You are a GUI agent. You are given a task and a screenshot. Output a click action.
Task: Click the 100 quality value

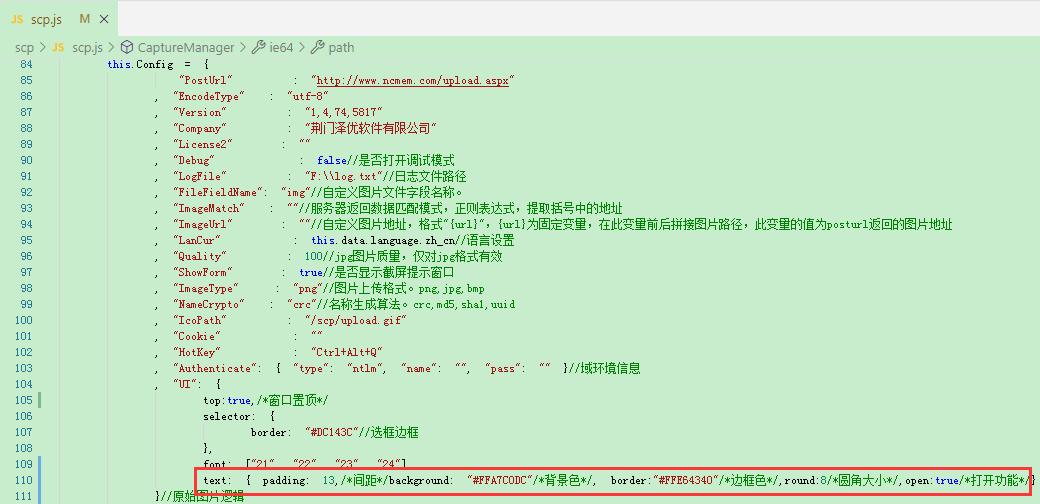tap(314, 255)
